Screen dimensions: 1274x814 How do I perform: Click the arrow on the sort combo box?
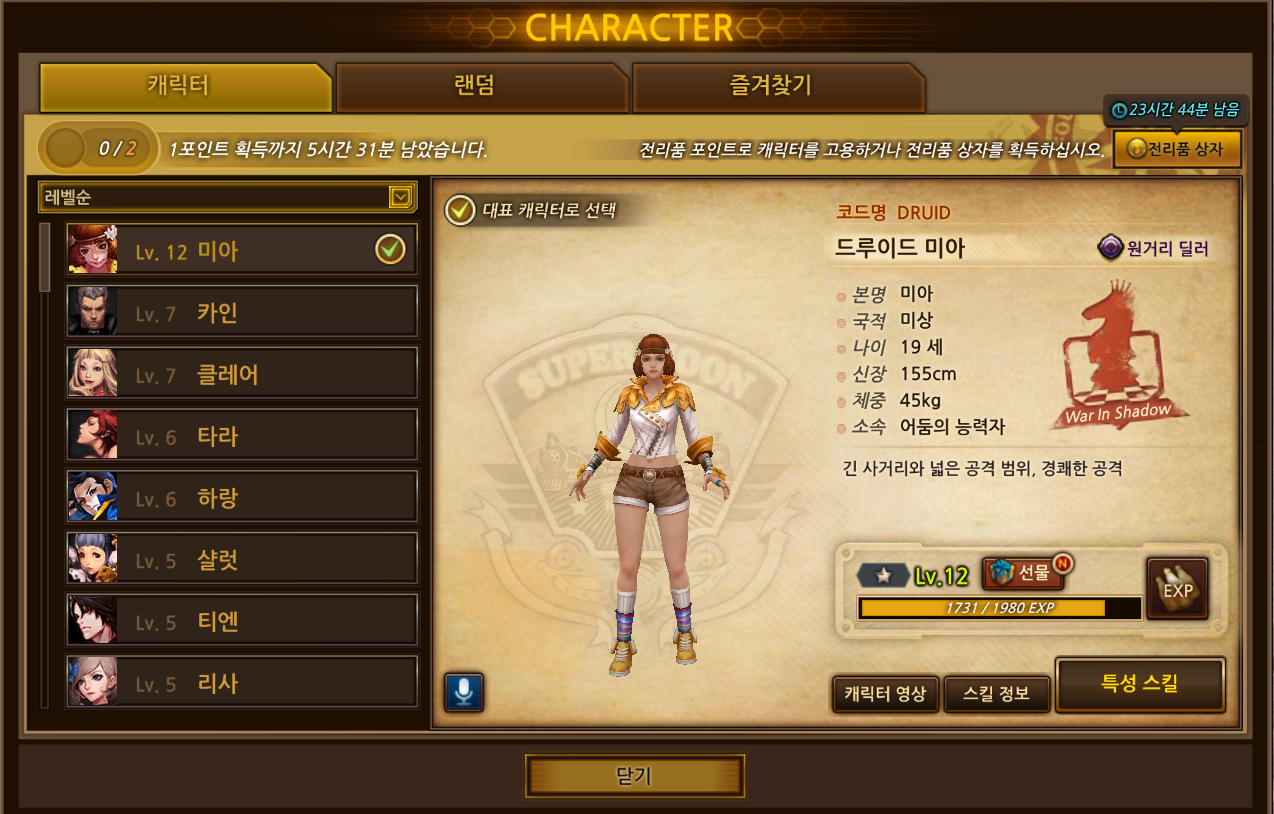click(401, 197)
